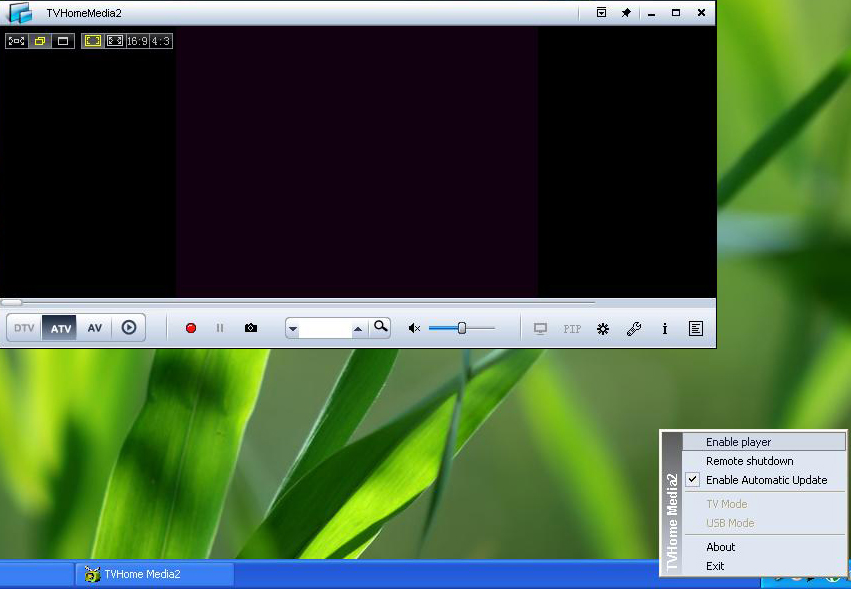Image resolution: width=851 pixels, height=589 pixels.
Task: Toggle PIP picture-in-picture mode
Action: (571, 328)
